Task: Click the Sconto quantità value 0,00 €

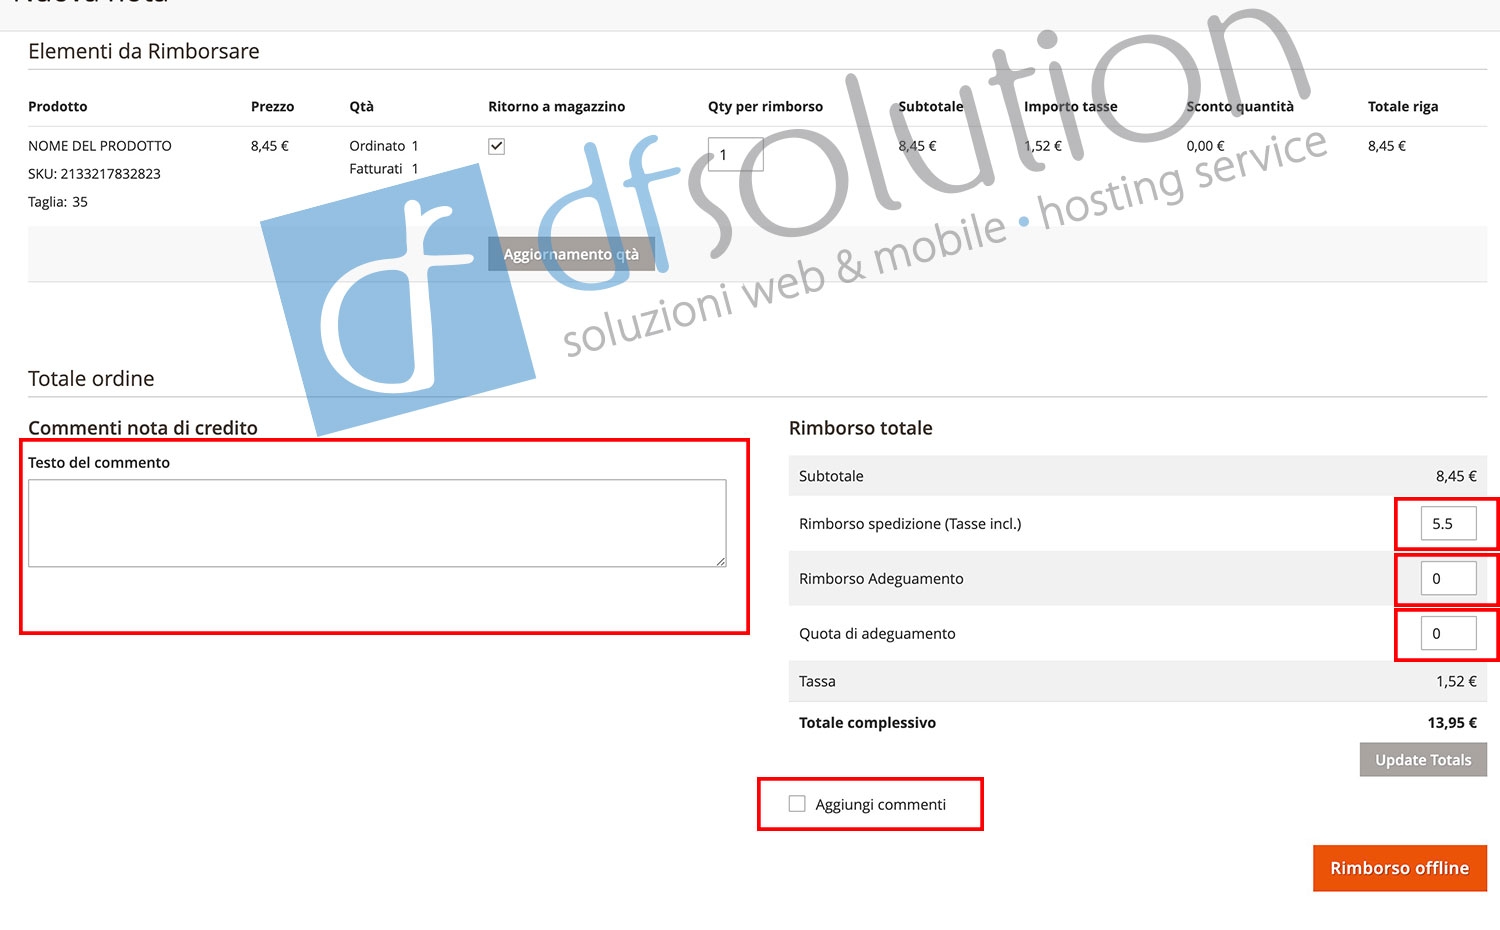Action: [1205, 146]
